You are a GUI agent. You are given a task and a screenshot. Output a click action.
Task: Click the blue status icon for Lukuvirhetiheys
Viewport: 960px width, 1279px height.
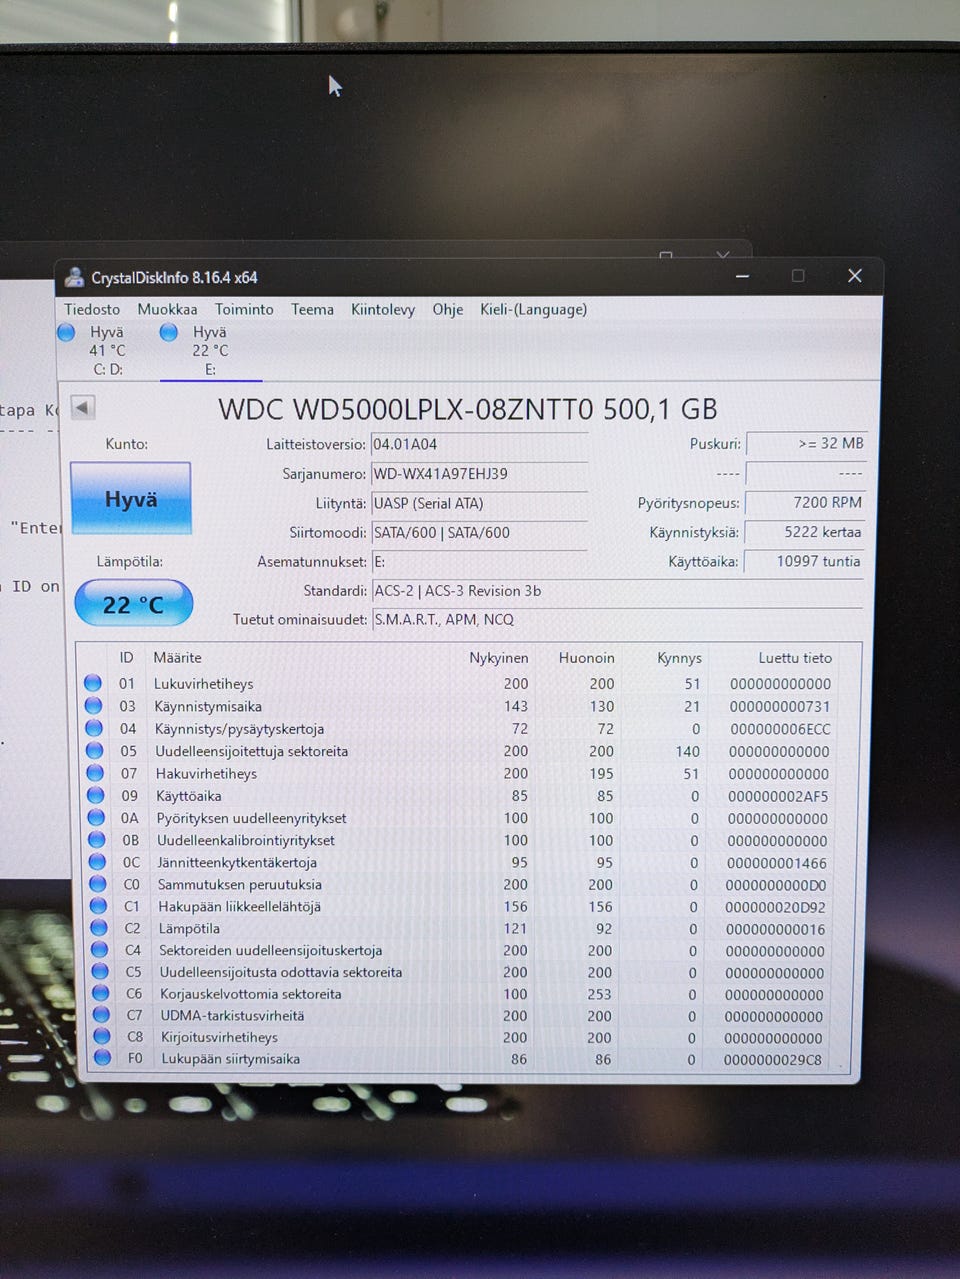(x=93, y=683)
